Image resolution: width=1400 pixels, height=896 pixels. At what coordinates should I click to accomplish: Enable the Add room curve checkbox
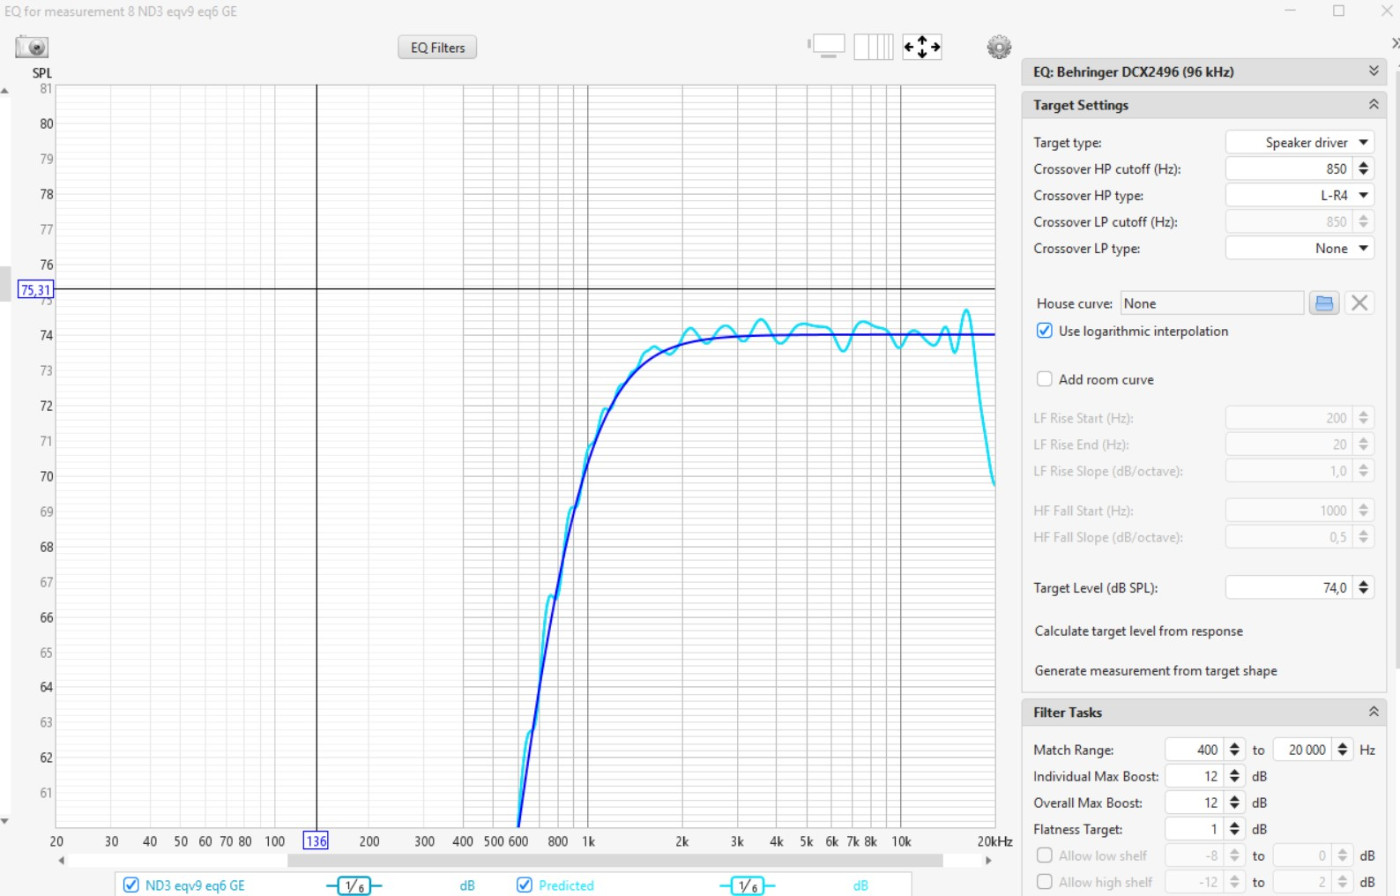coord(1045,379)
